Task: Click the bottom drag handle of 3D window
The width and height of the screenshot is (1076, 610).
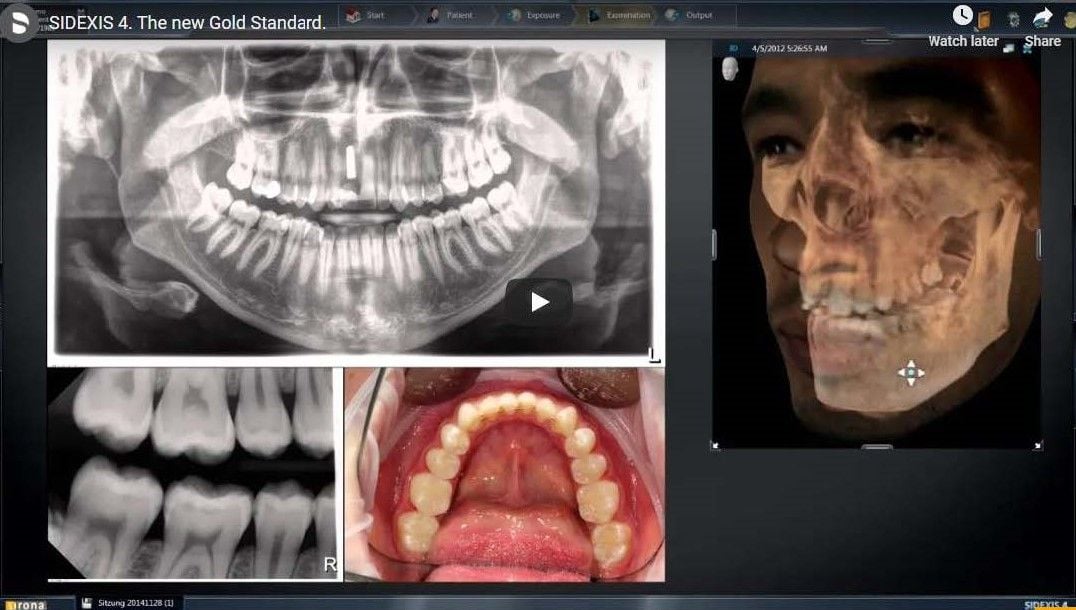Action: [876, 447]
